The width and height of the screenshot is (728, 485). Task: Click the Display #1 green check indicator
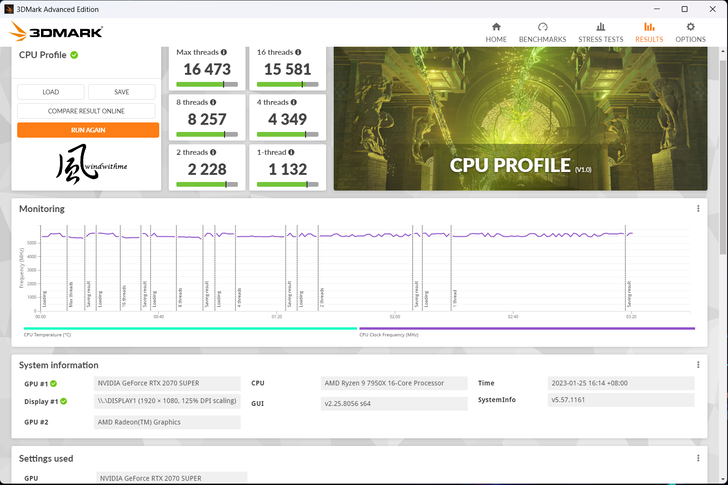(x=63, y=401)
